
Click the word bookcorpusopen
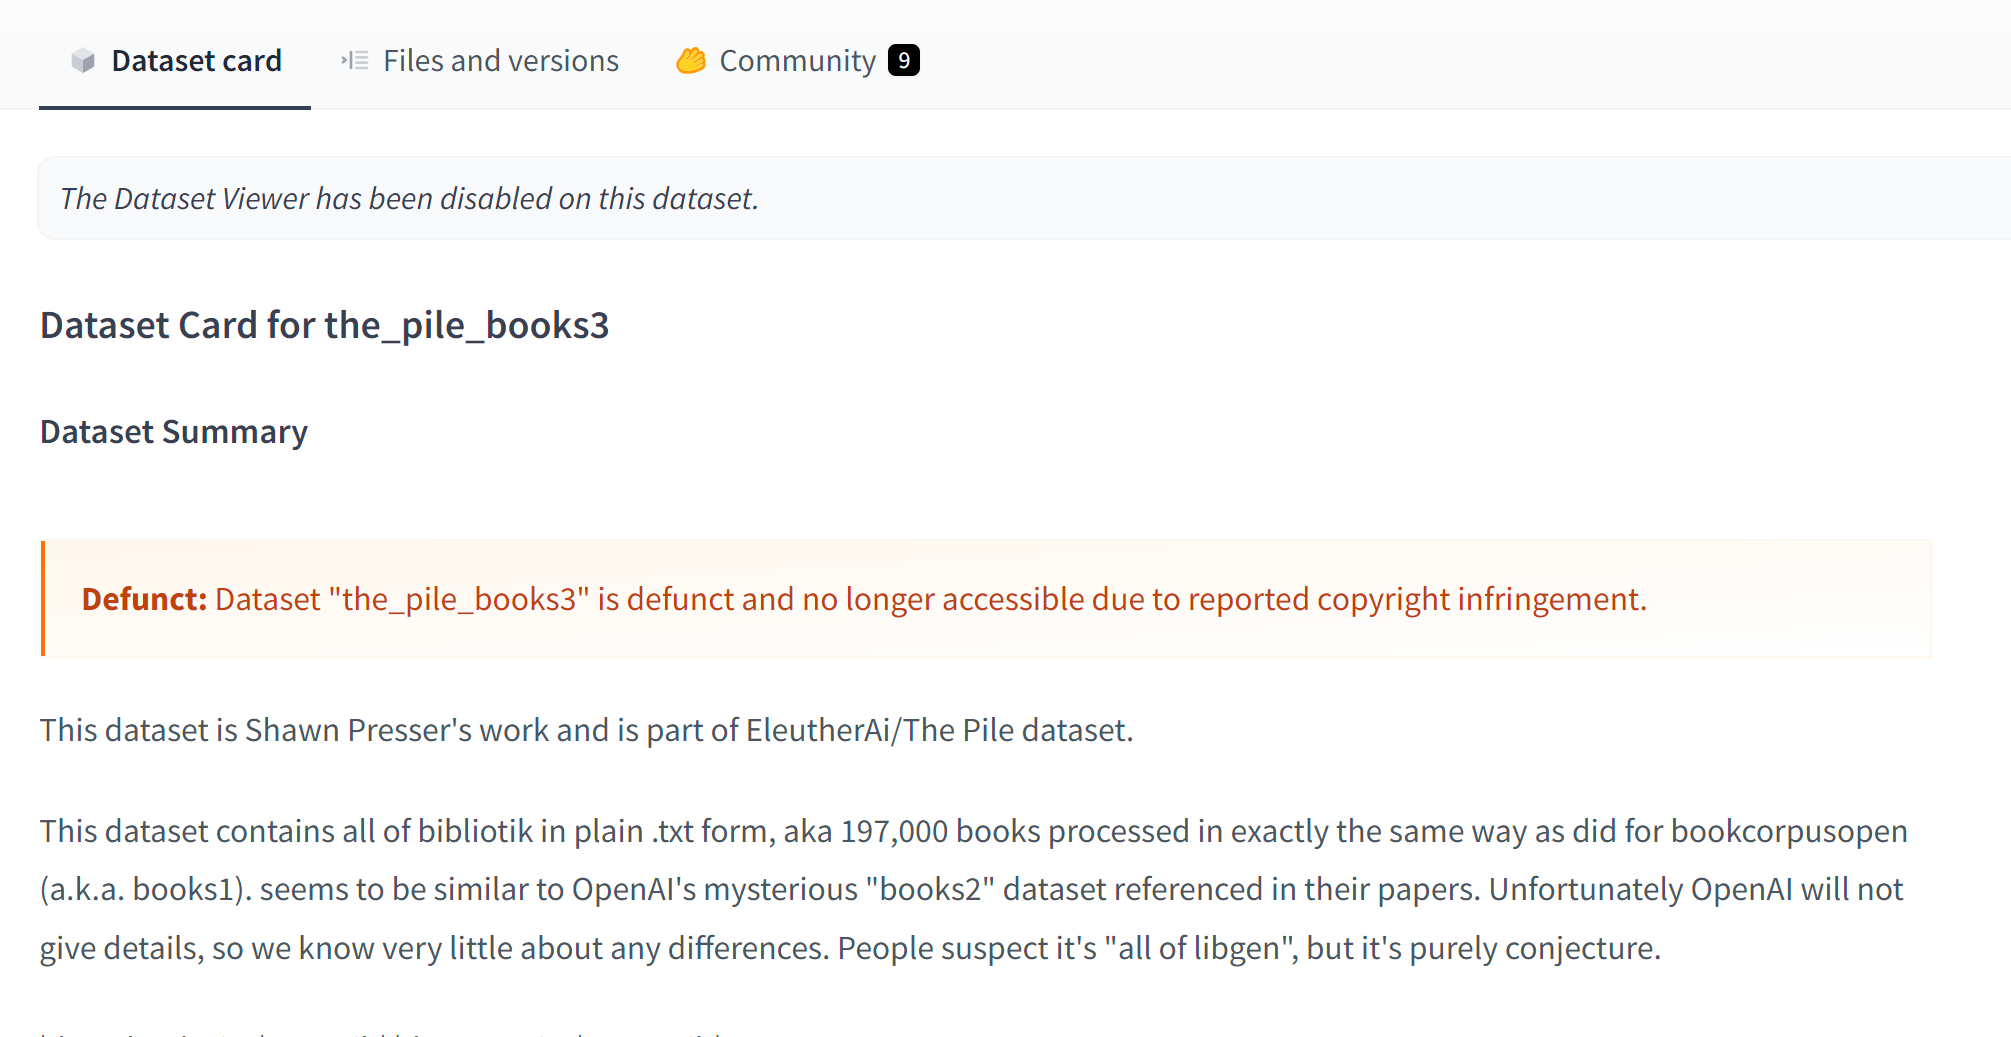(x=1789, y=831)
